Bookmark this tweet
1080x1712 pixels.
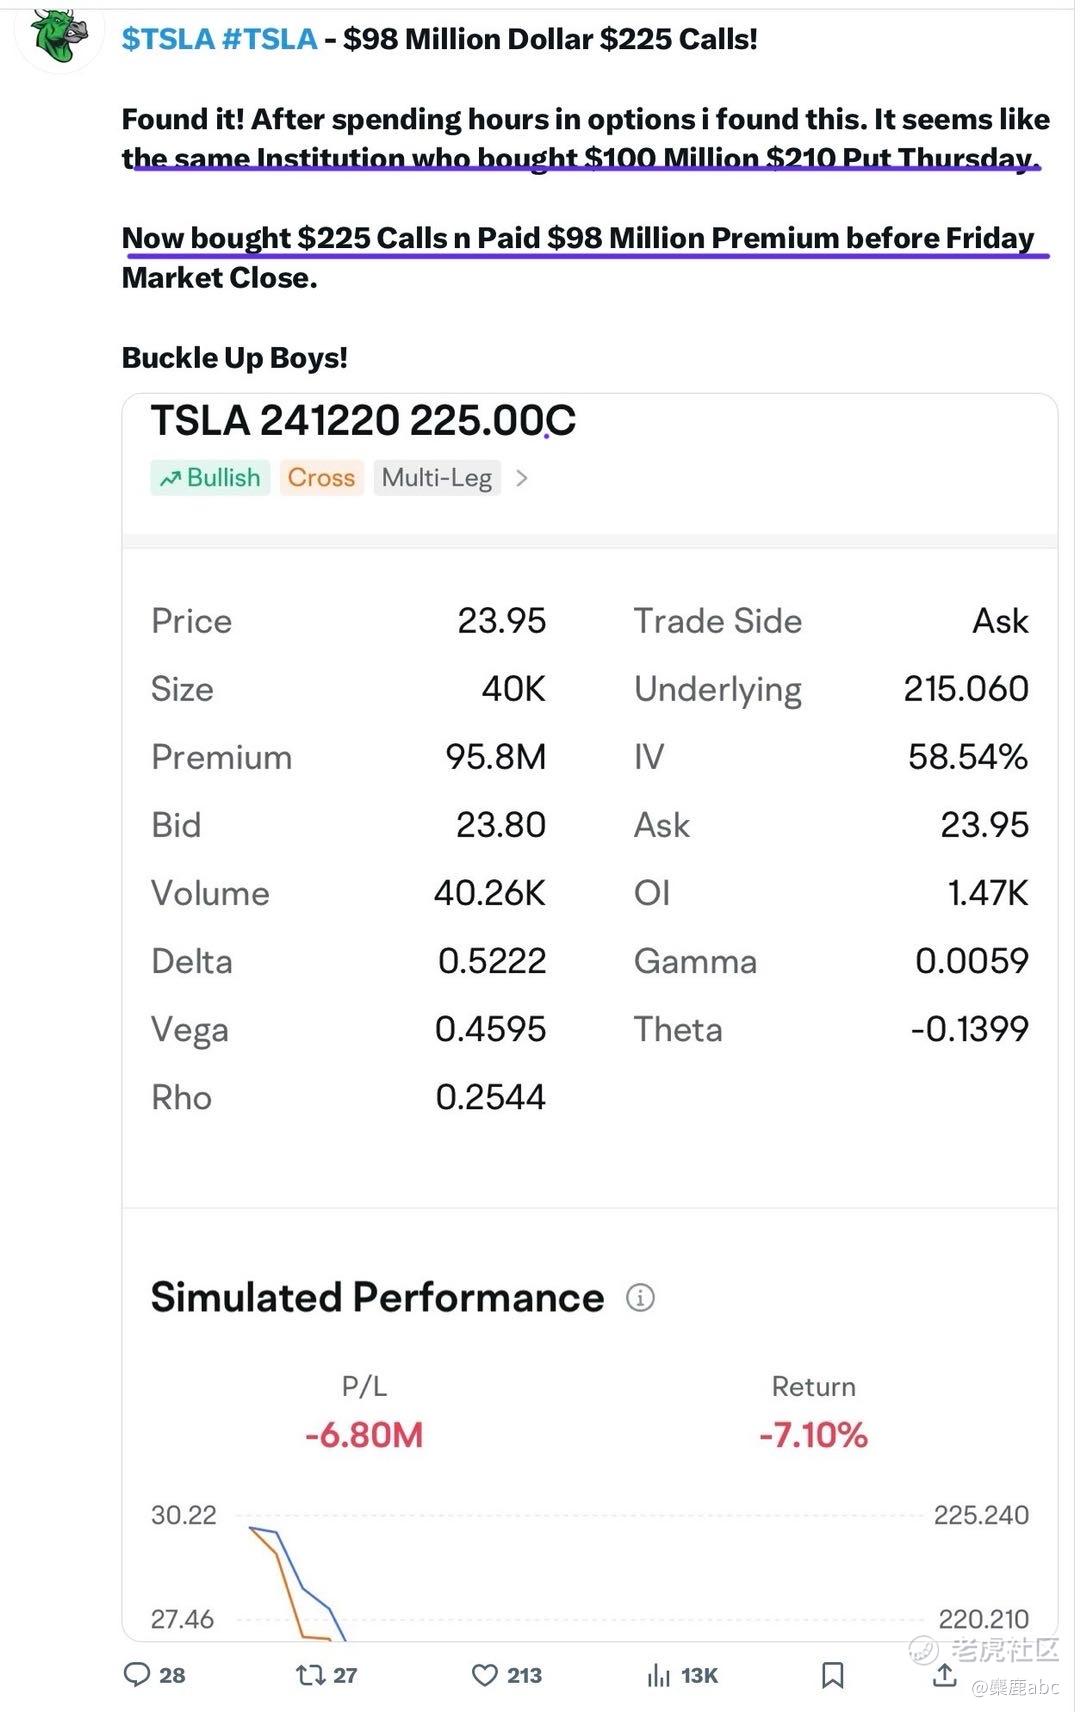point(832,1675)
